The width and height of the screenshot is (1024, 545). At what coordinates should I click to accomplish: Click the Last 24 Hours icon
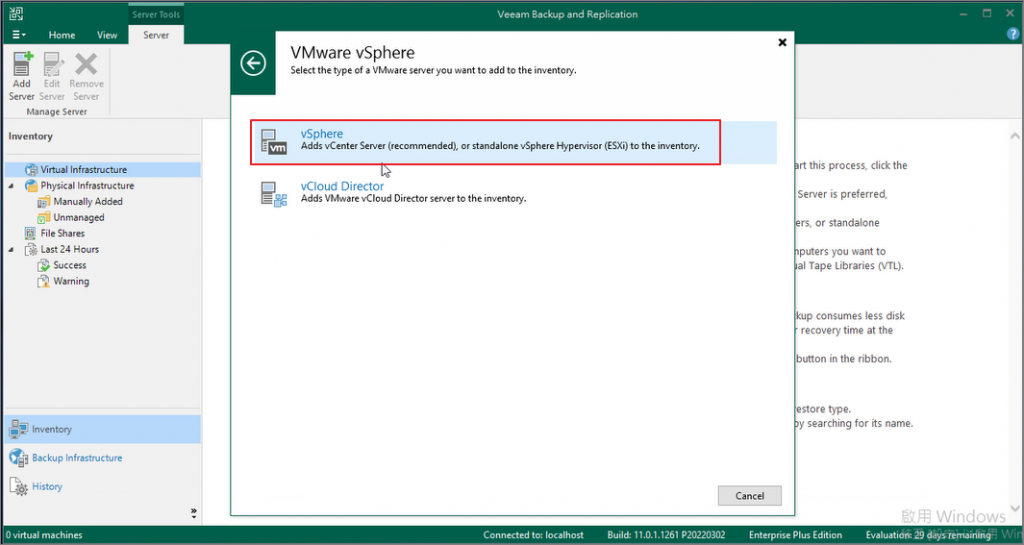[31, 249]
